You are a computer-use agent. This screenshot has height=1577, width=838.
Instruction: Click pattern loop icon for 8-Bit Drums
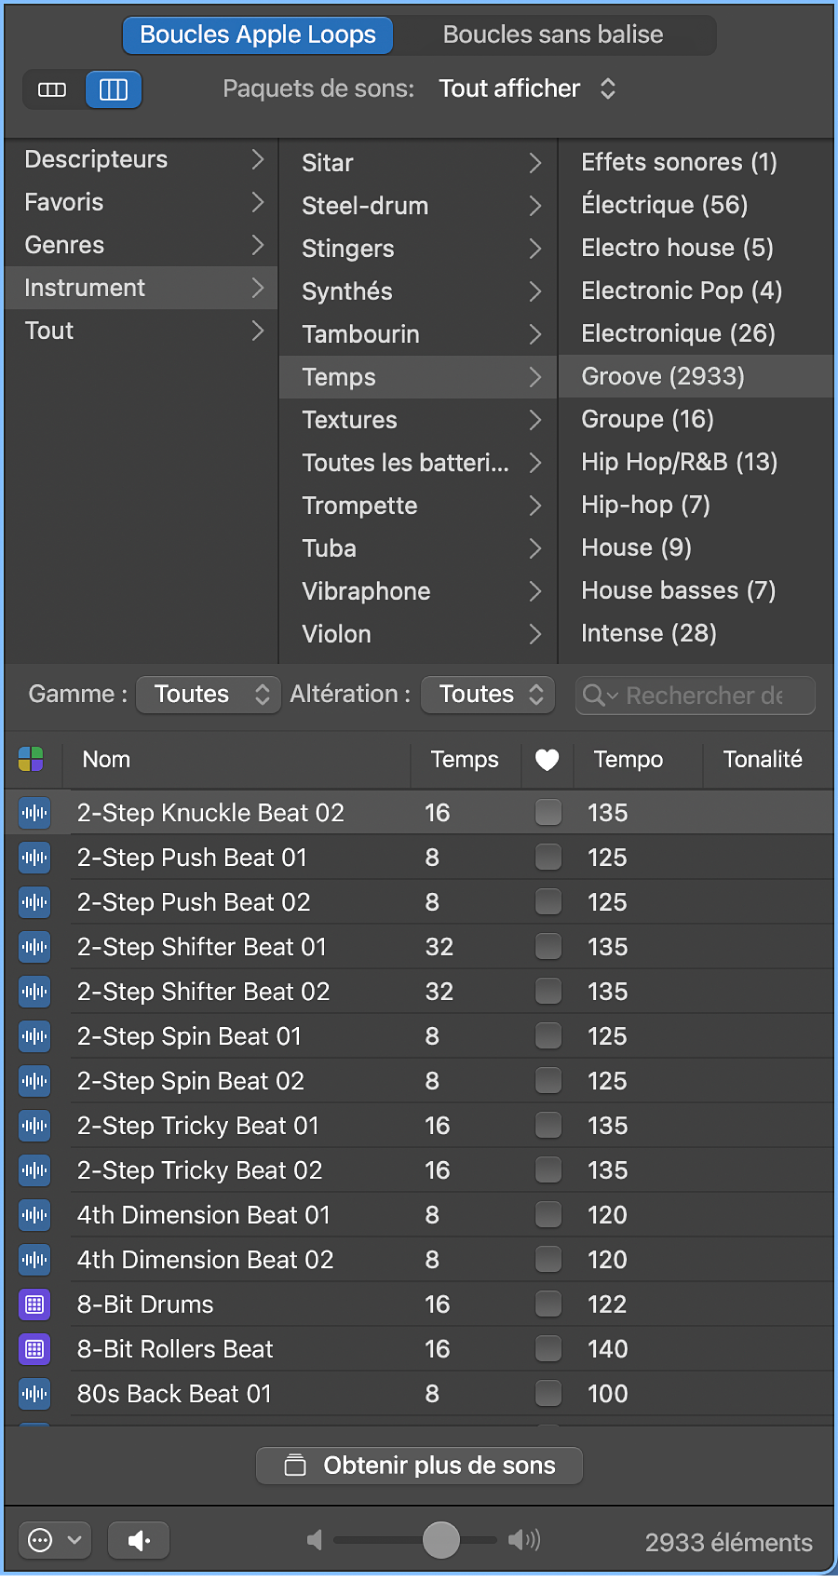tap(34, 1304)
